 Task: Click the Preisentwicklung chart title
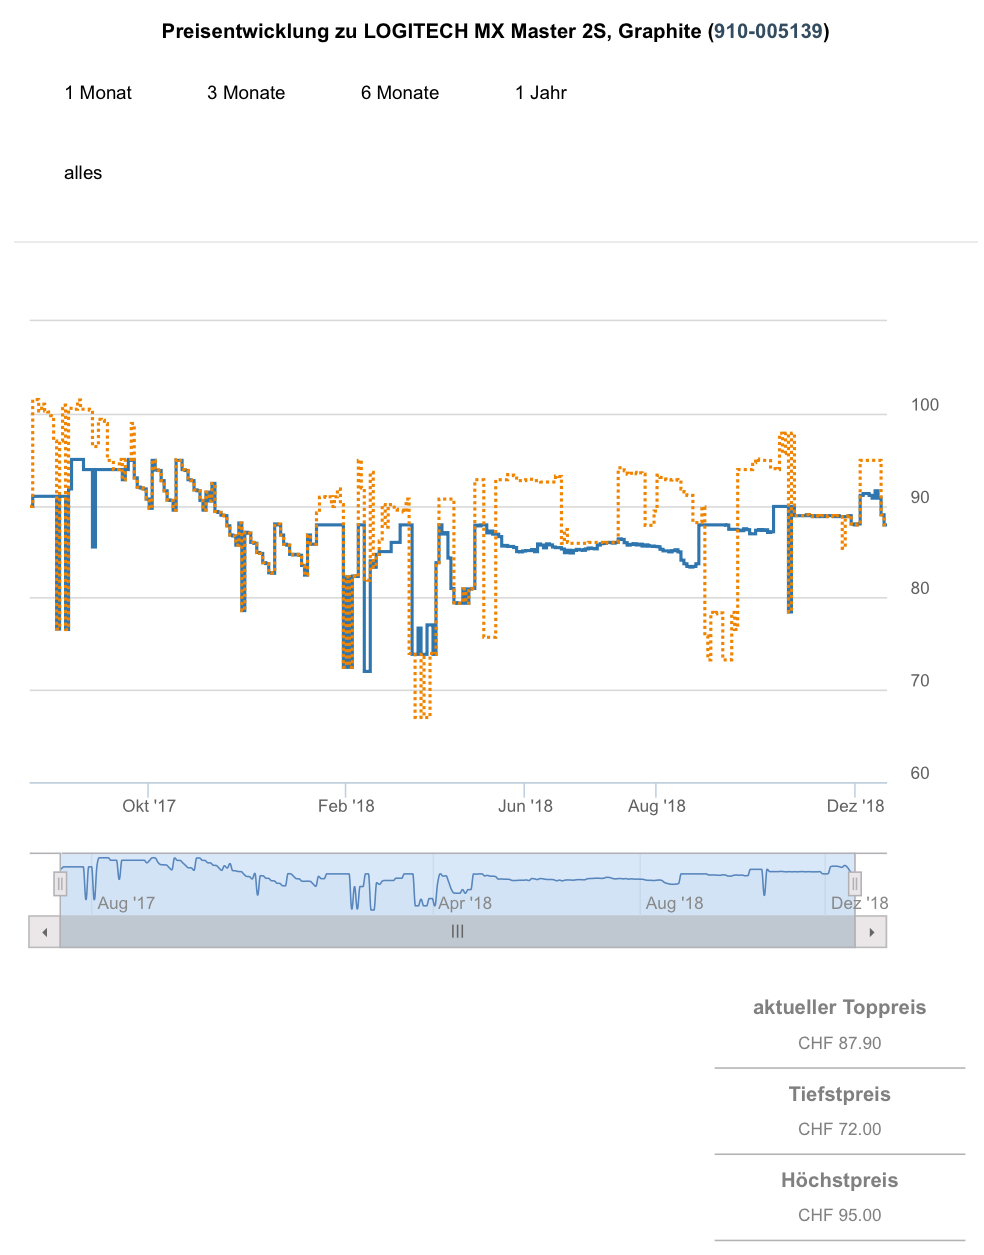434,31
